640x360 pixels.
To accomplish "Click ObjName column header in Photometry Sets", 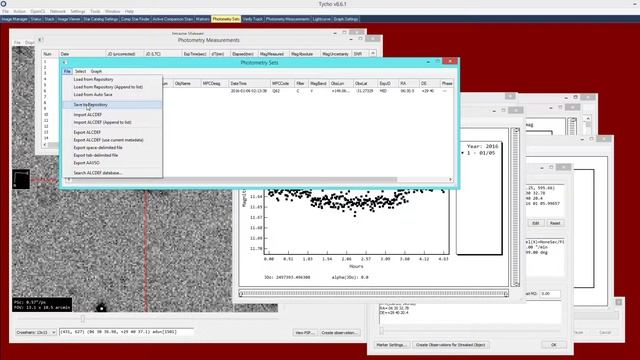I will click(x=186, y=83).
